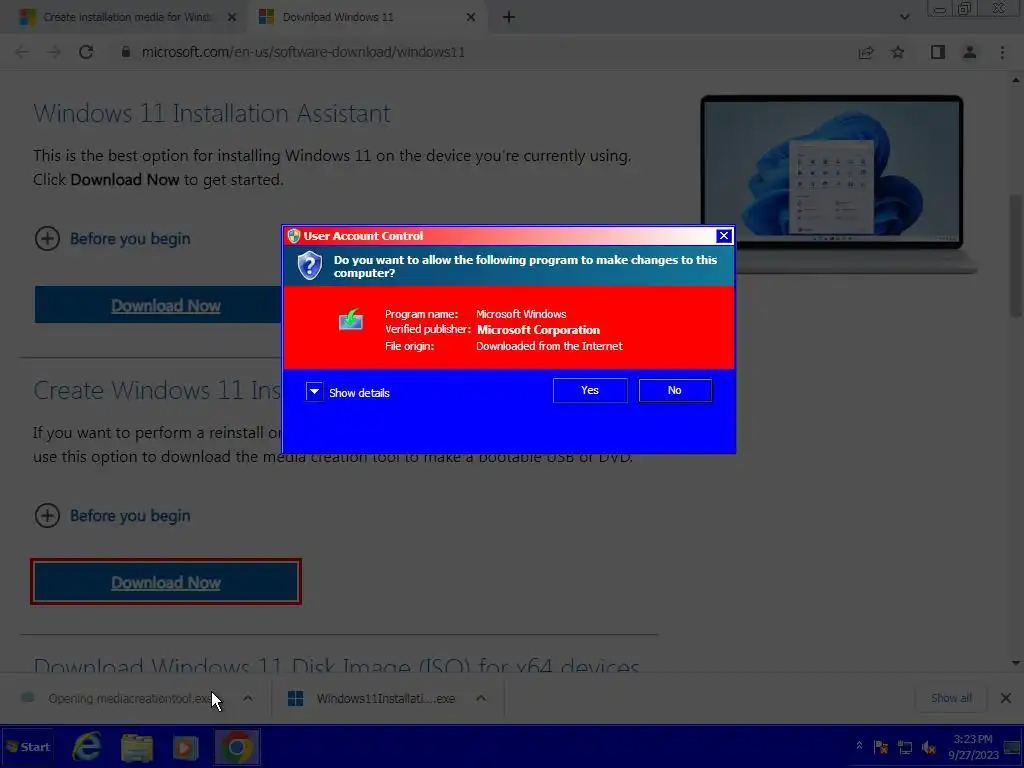This screenshot has width=1024, height=768.
Task: Click the Show desktop button
Action: click(1013, 747)
